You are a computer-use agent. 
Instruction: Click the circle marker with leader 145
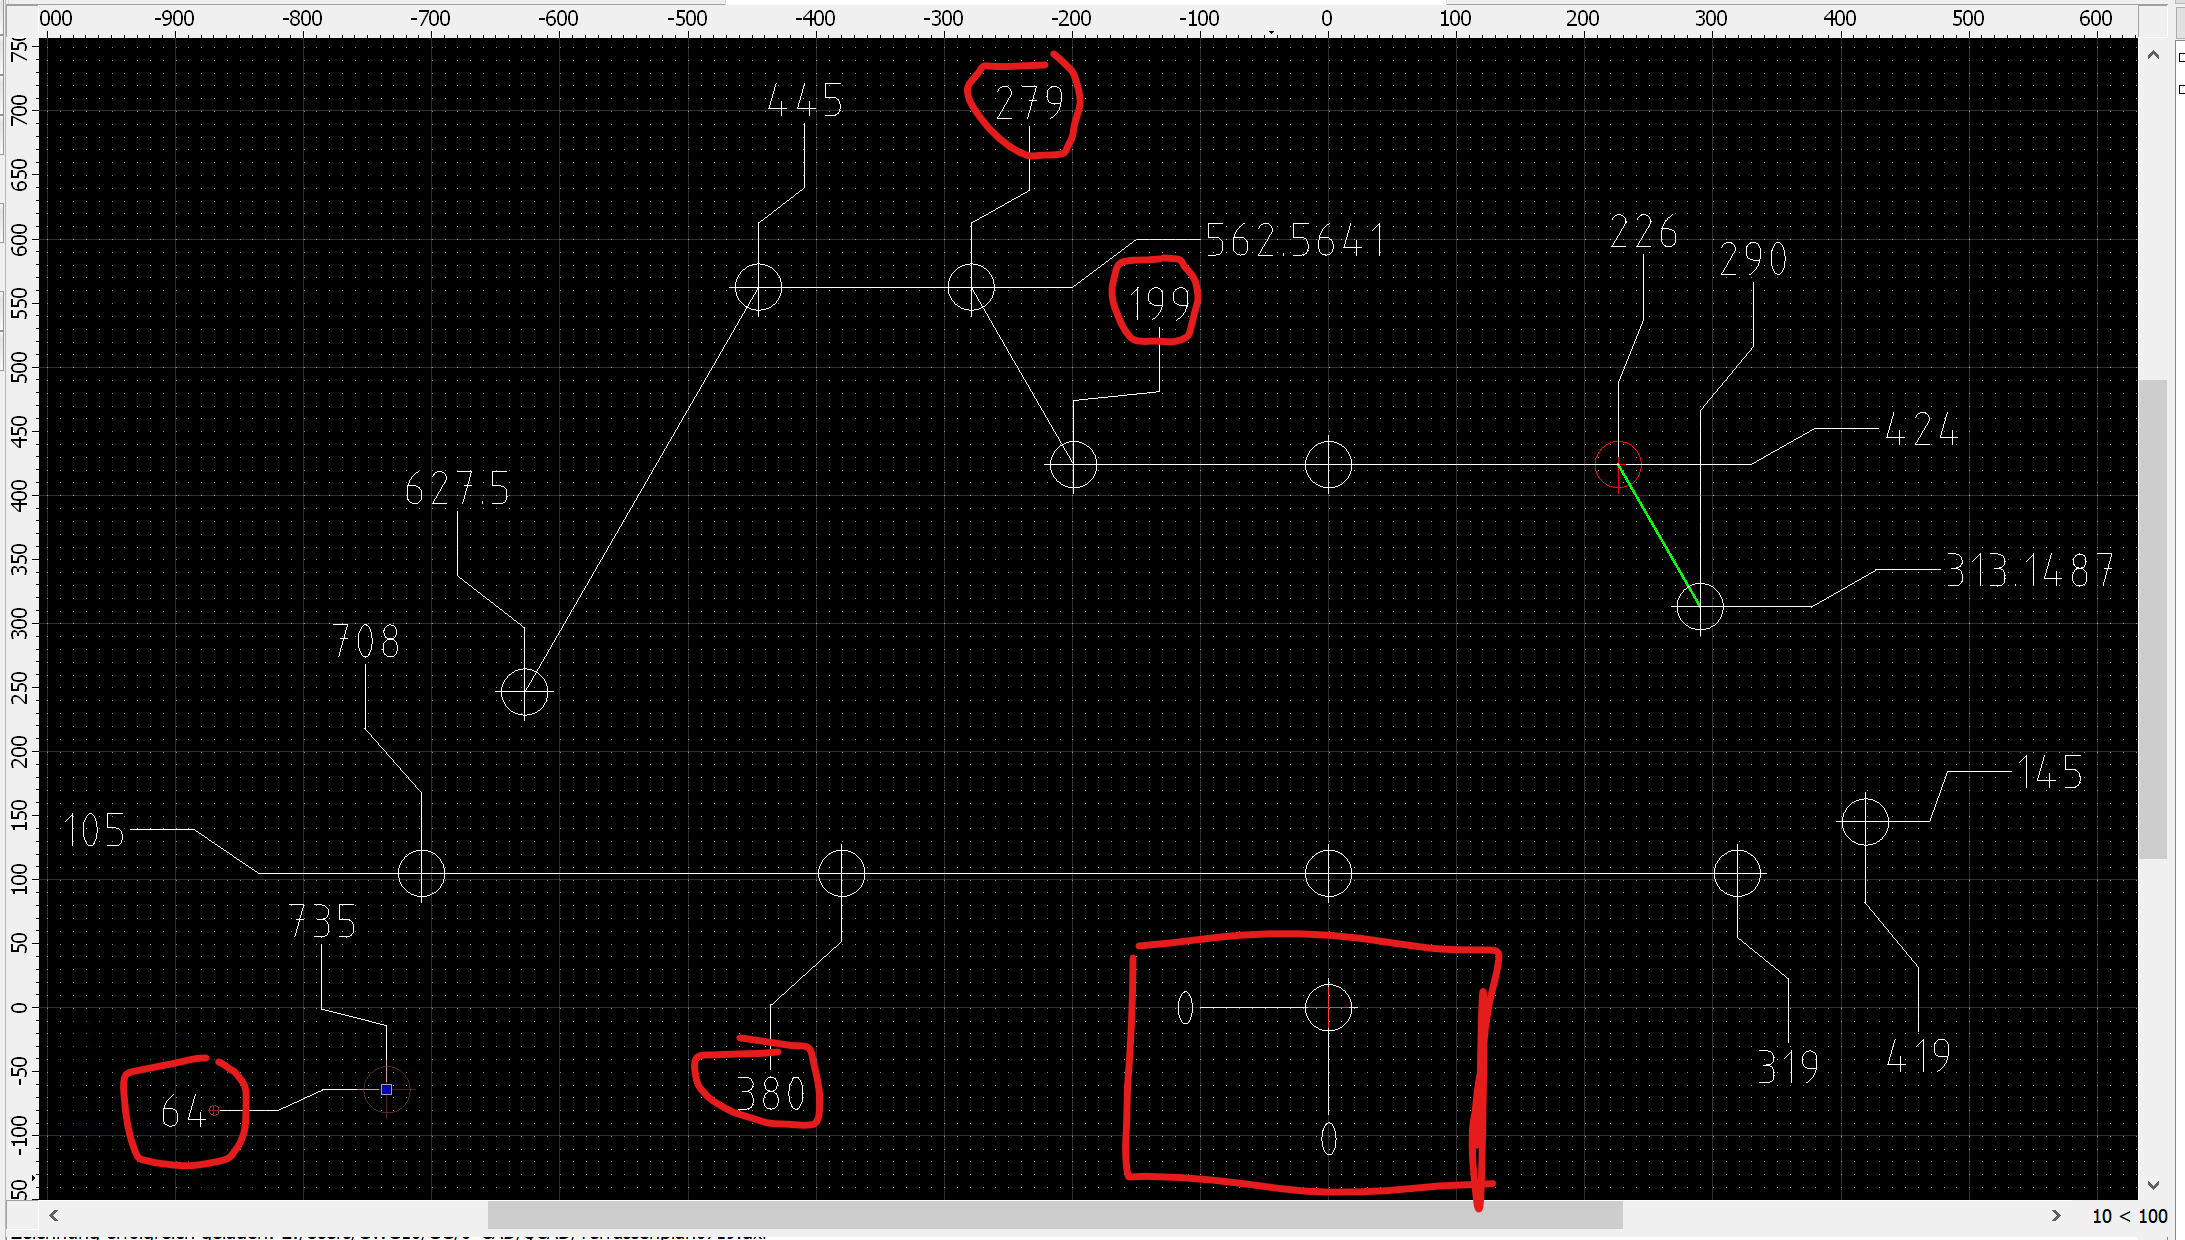1865,821
